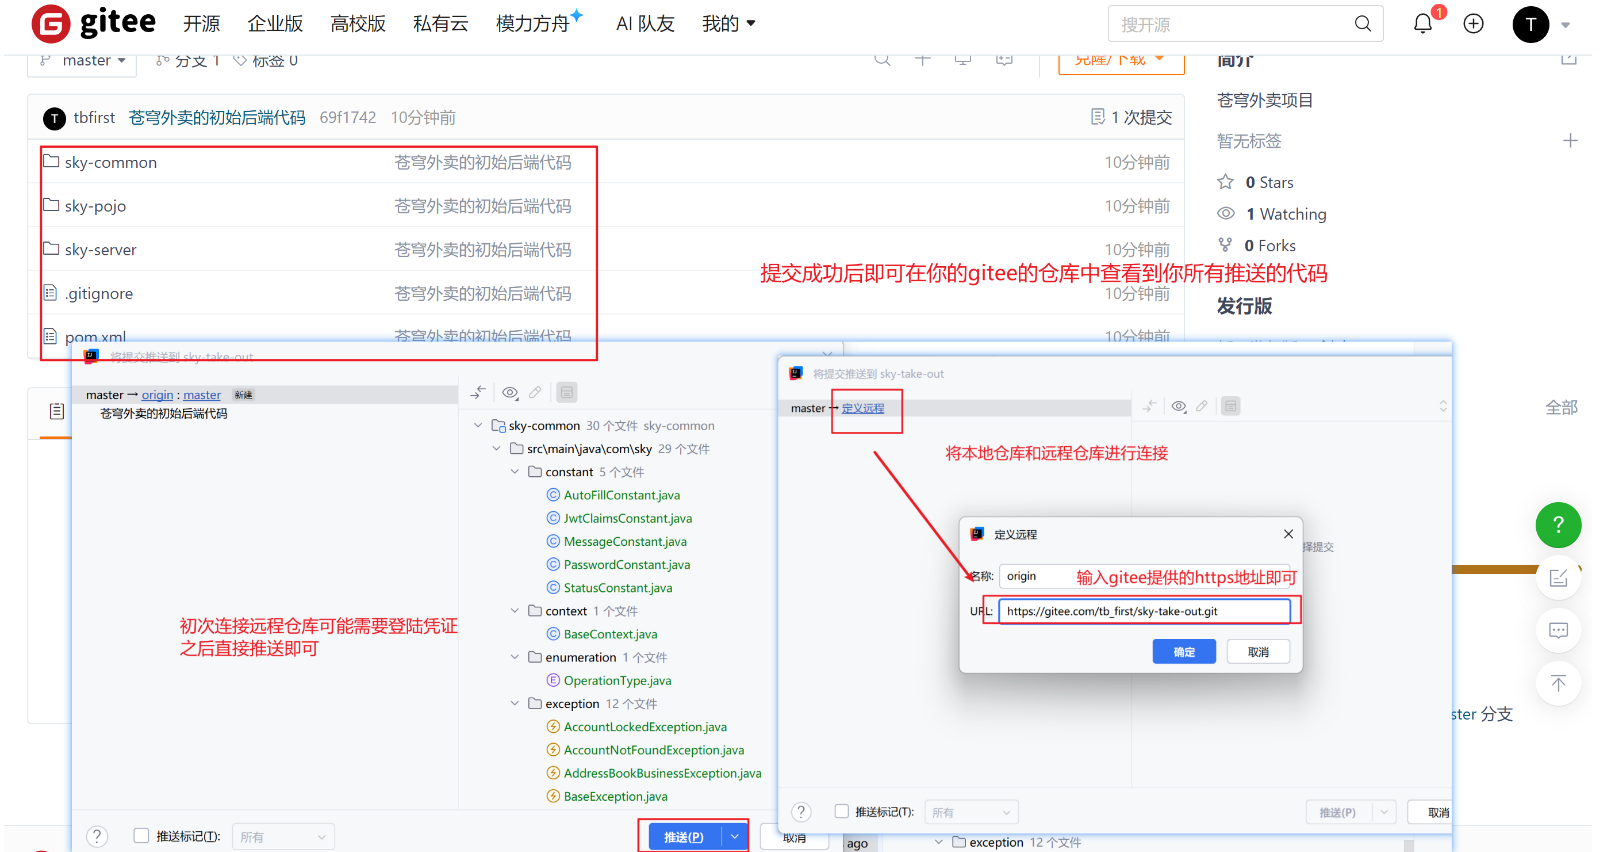Screen dimensions: 1600x852
Task: Click the Forks icon in sidebar
Action: tap(1225, 245)
